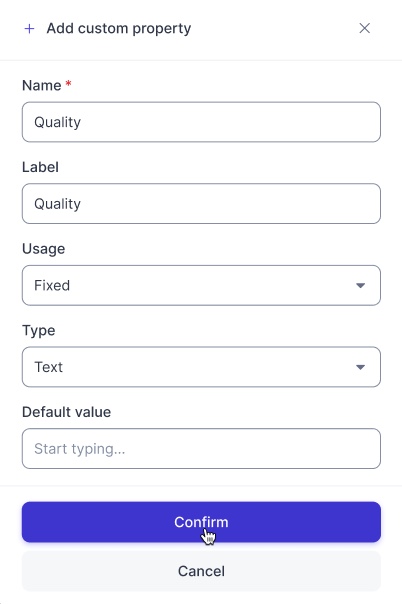Click the arrow icon in Usage dropdown

(360, 285)
